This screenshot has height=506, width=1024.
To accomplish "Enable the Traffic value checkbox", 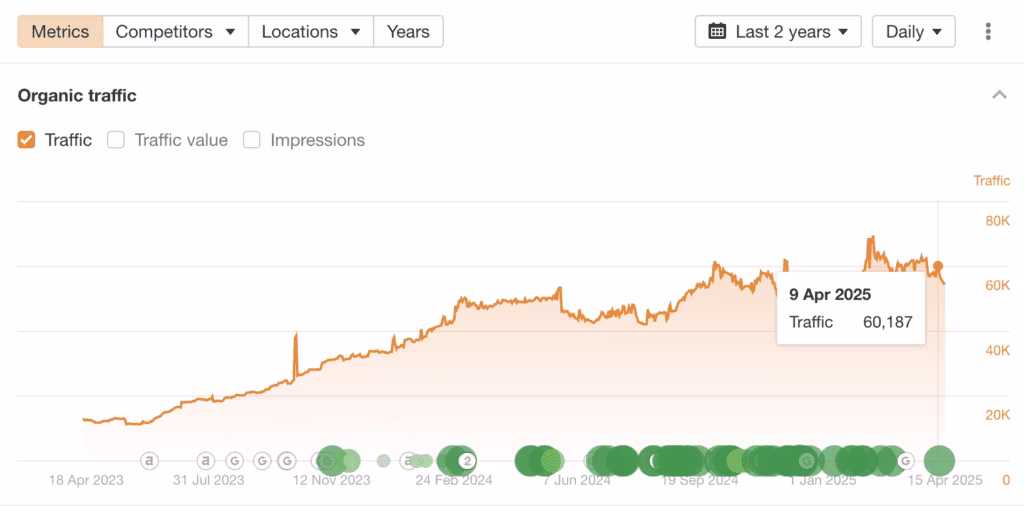I will tap(116, 140).
